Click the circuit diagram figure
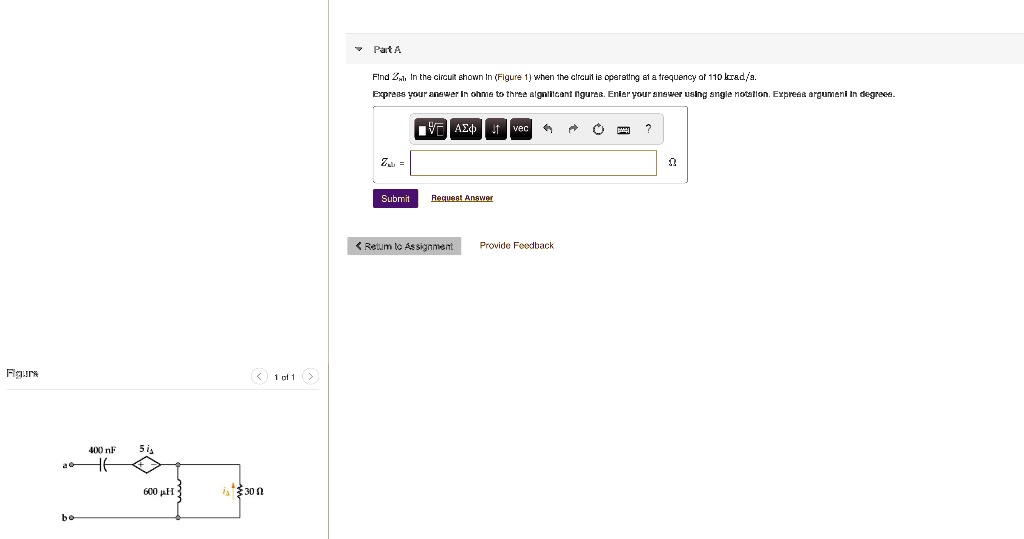 click(x=163, y=483)
